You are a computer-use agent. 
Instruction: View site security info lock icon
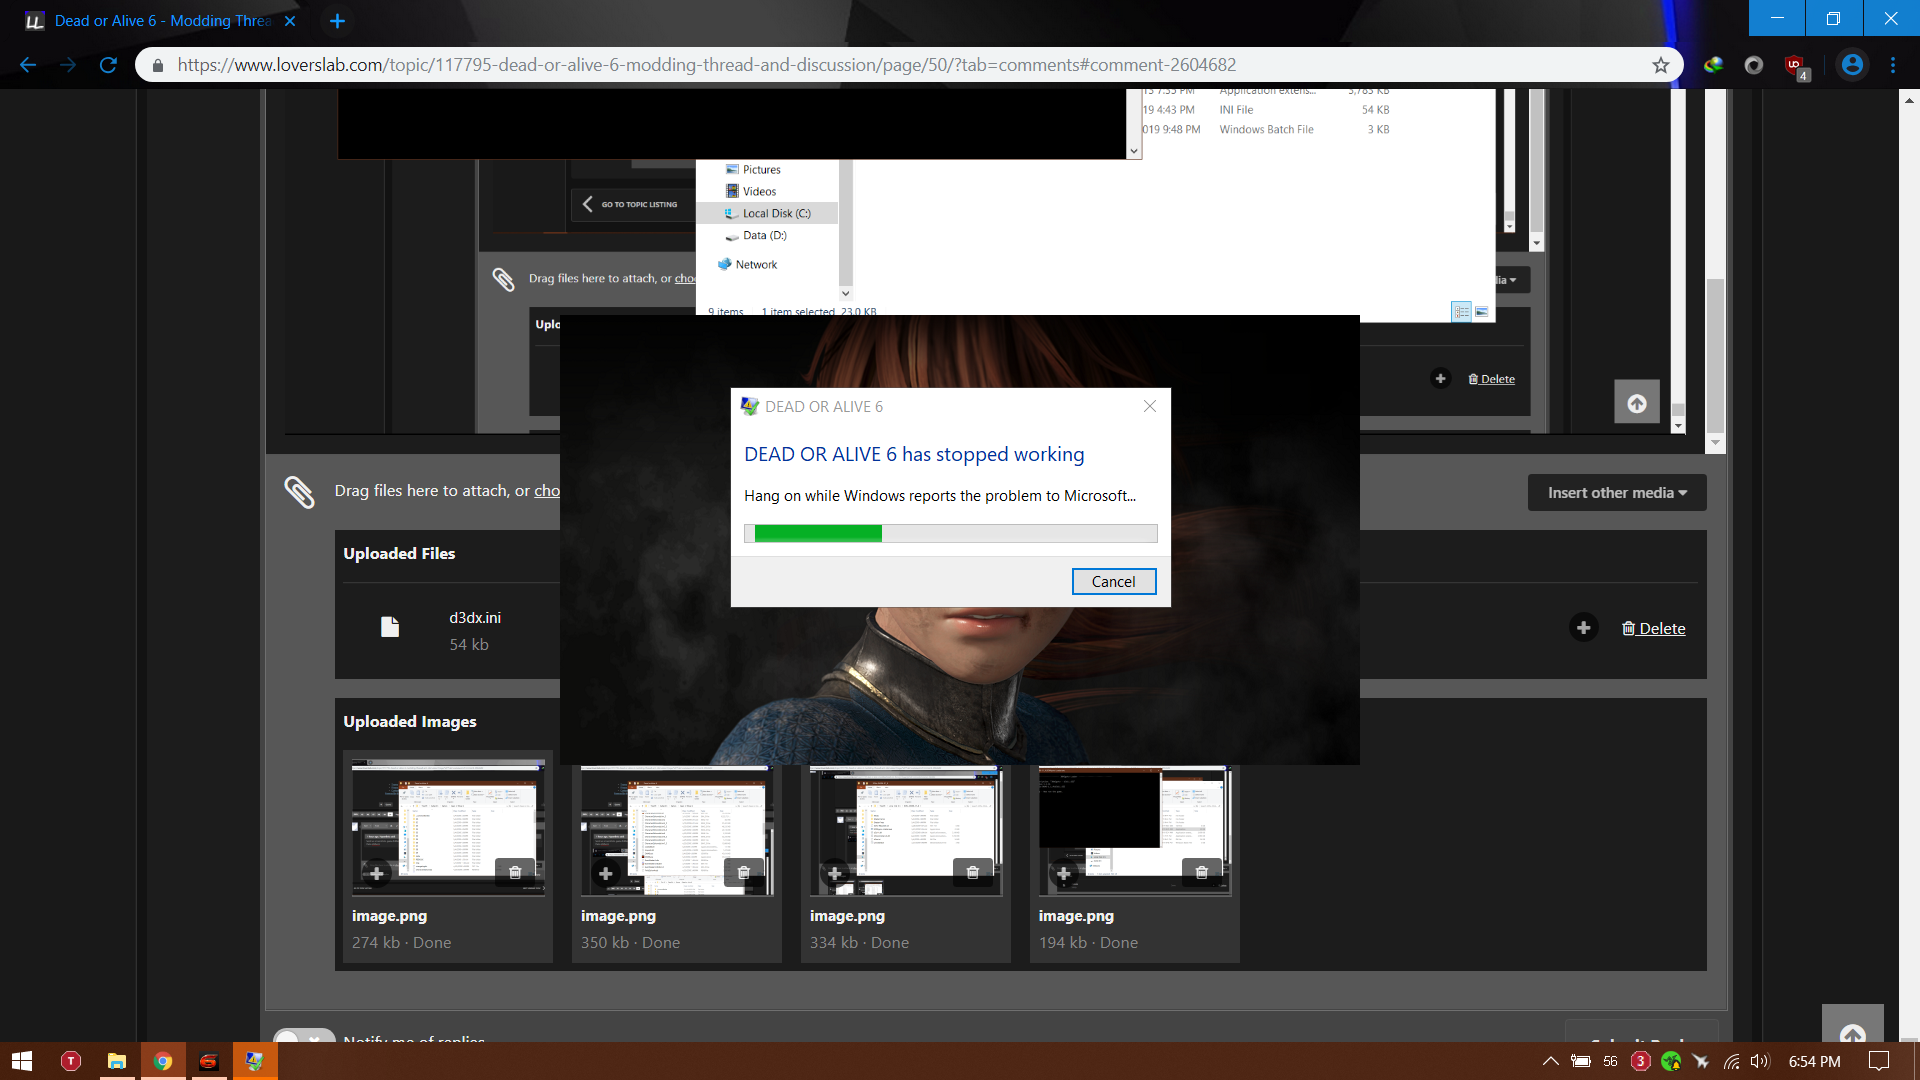[x=157, y=65]
